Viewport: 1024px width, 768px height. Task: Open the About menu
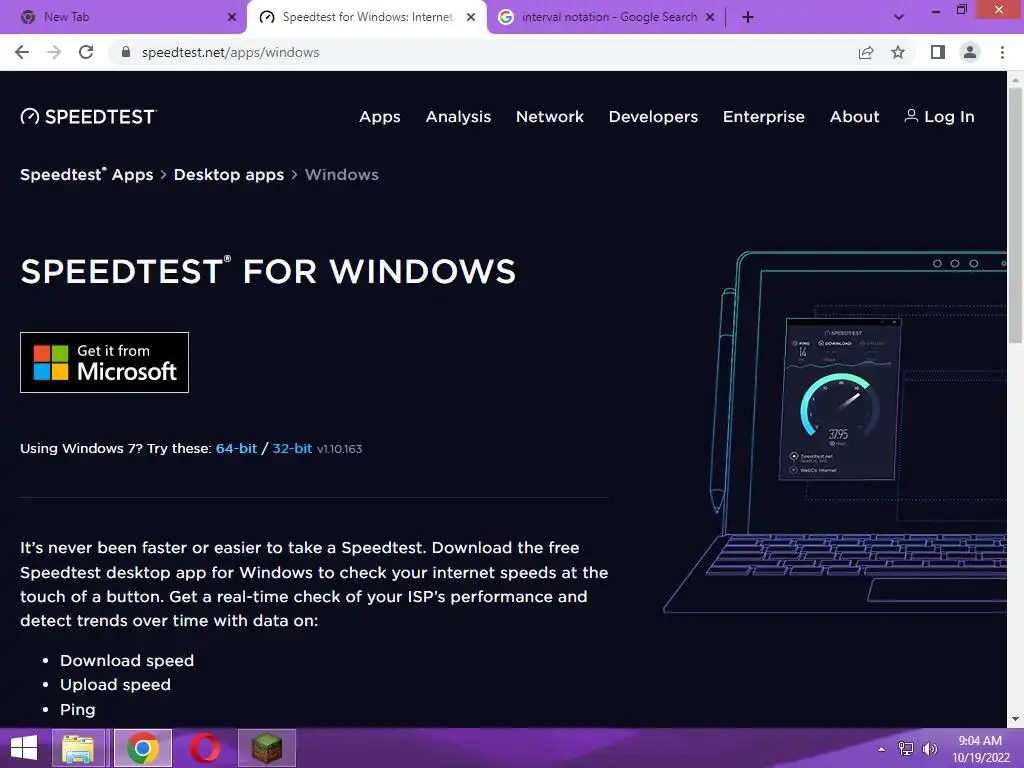tap(854, 116)
